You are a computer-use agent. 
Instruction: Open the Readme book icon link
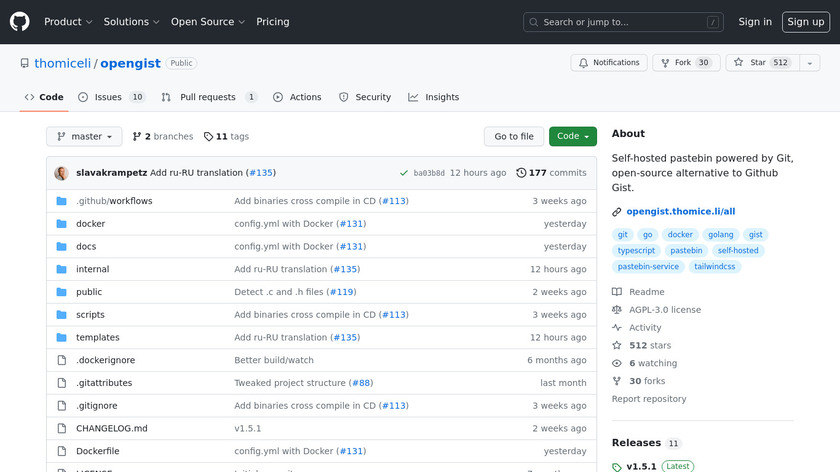617,292
